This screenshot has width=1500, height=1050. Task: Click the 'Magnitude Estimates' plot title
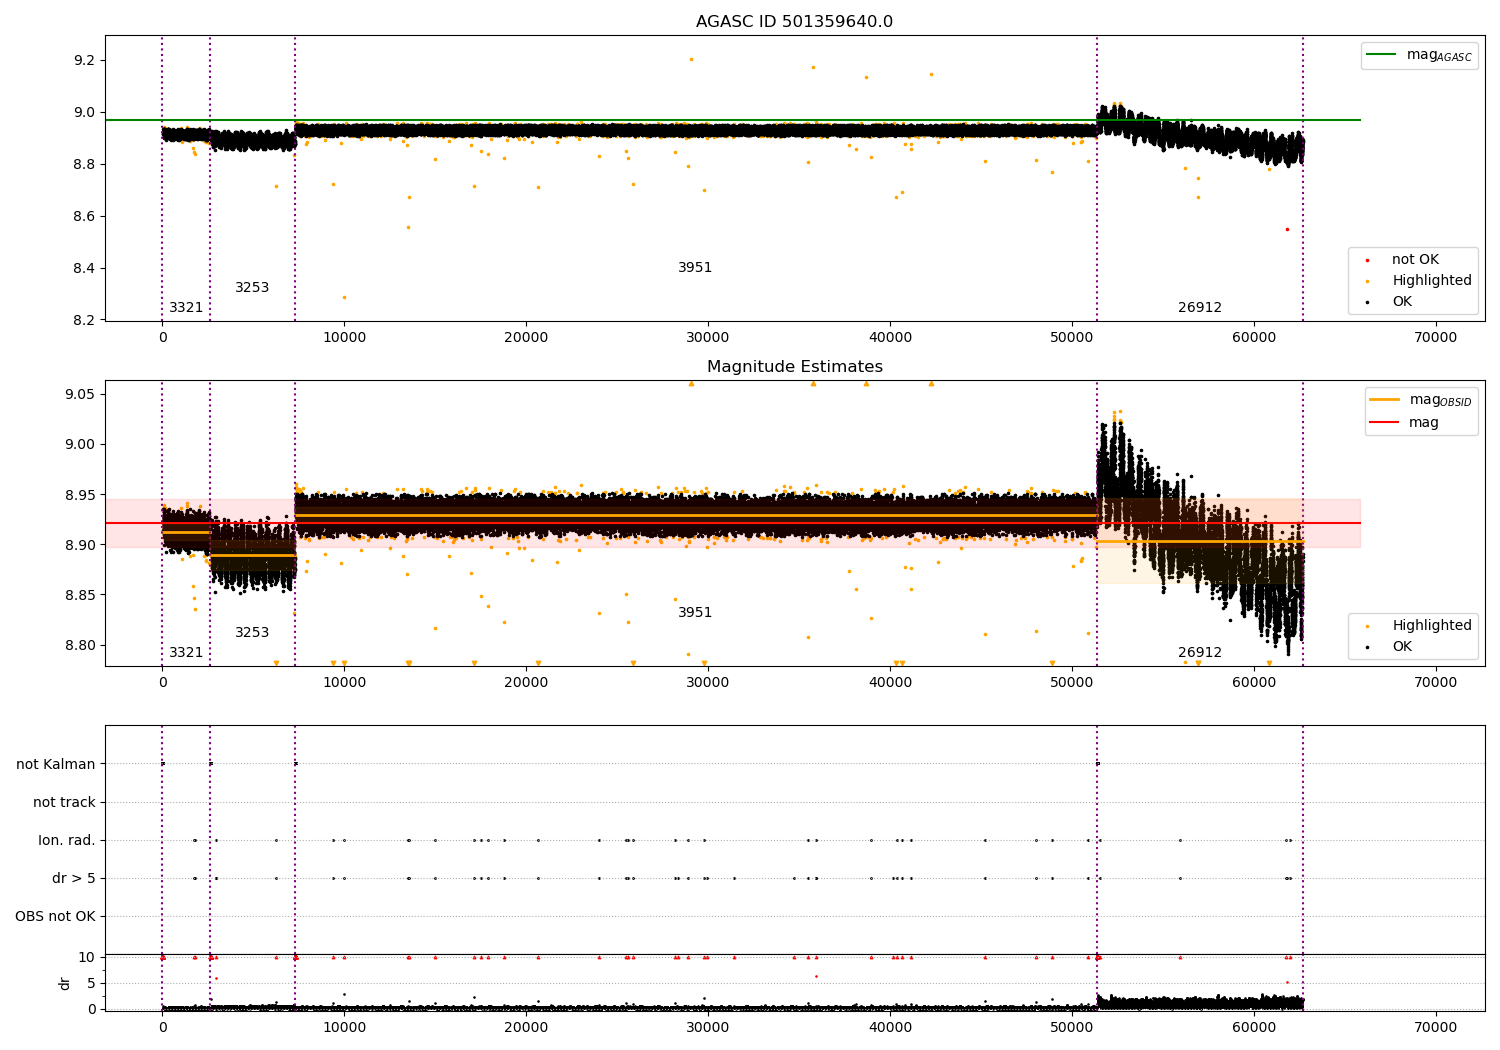pyautogui.click(x=794, y=367)
